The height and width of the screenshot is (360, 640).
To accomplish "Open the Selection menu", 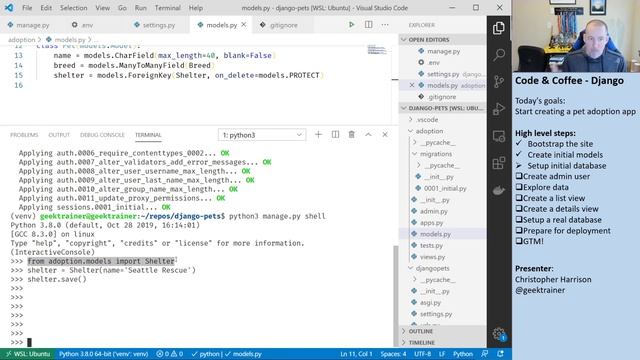I will point(73,8).
